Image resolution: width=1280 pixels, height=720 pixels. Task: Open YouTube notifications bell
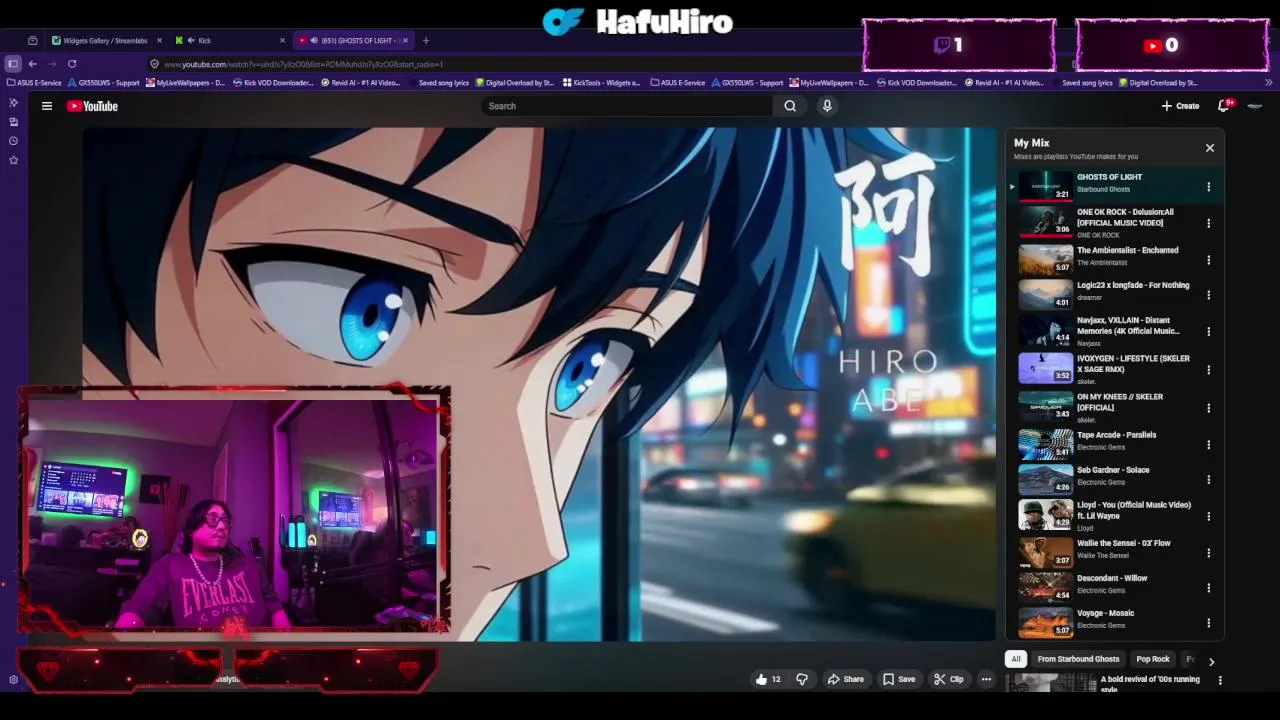(1224, 106)
